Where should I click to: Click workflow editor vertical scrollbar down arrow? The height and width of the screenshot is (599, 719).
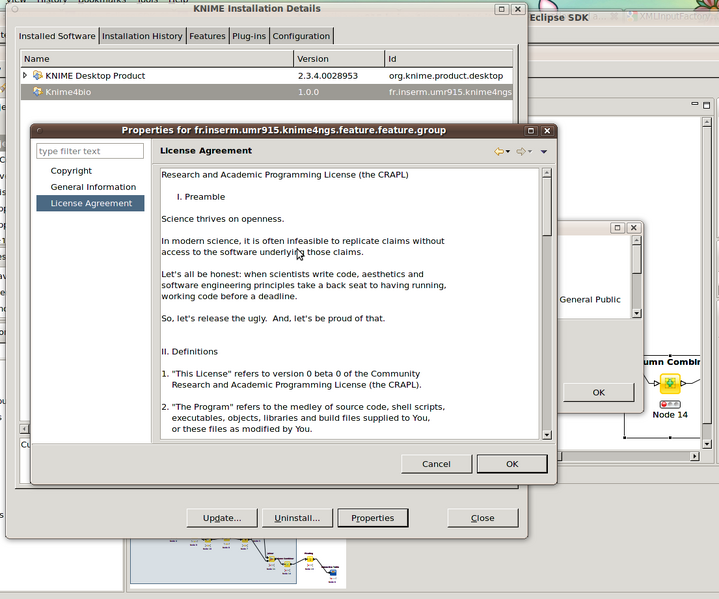pos(707,444)
